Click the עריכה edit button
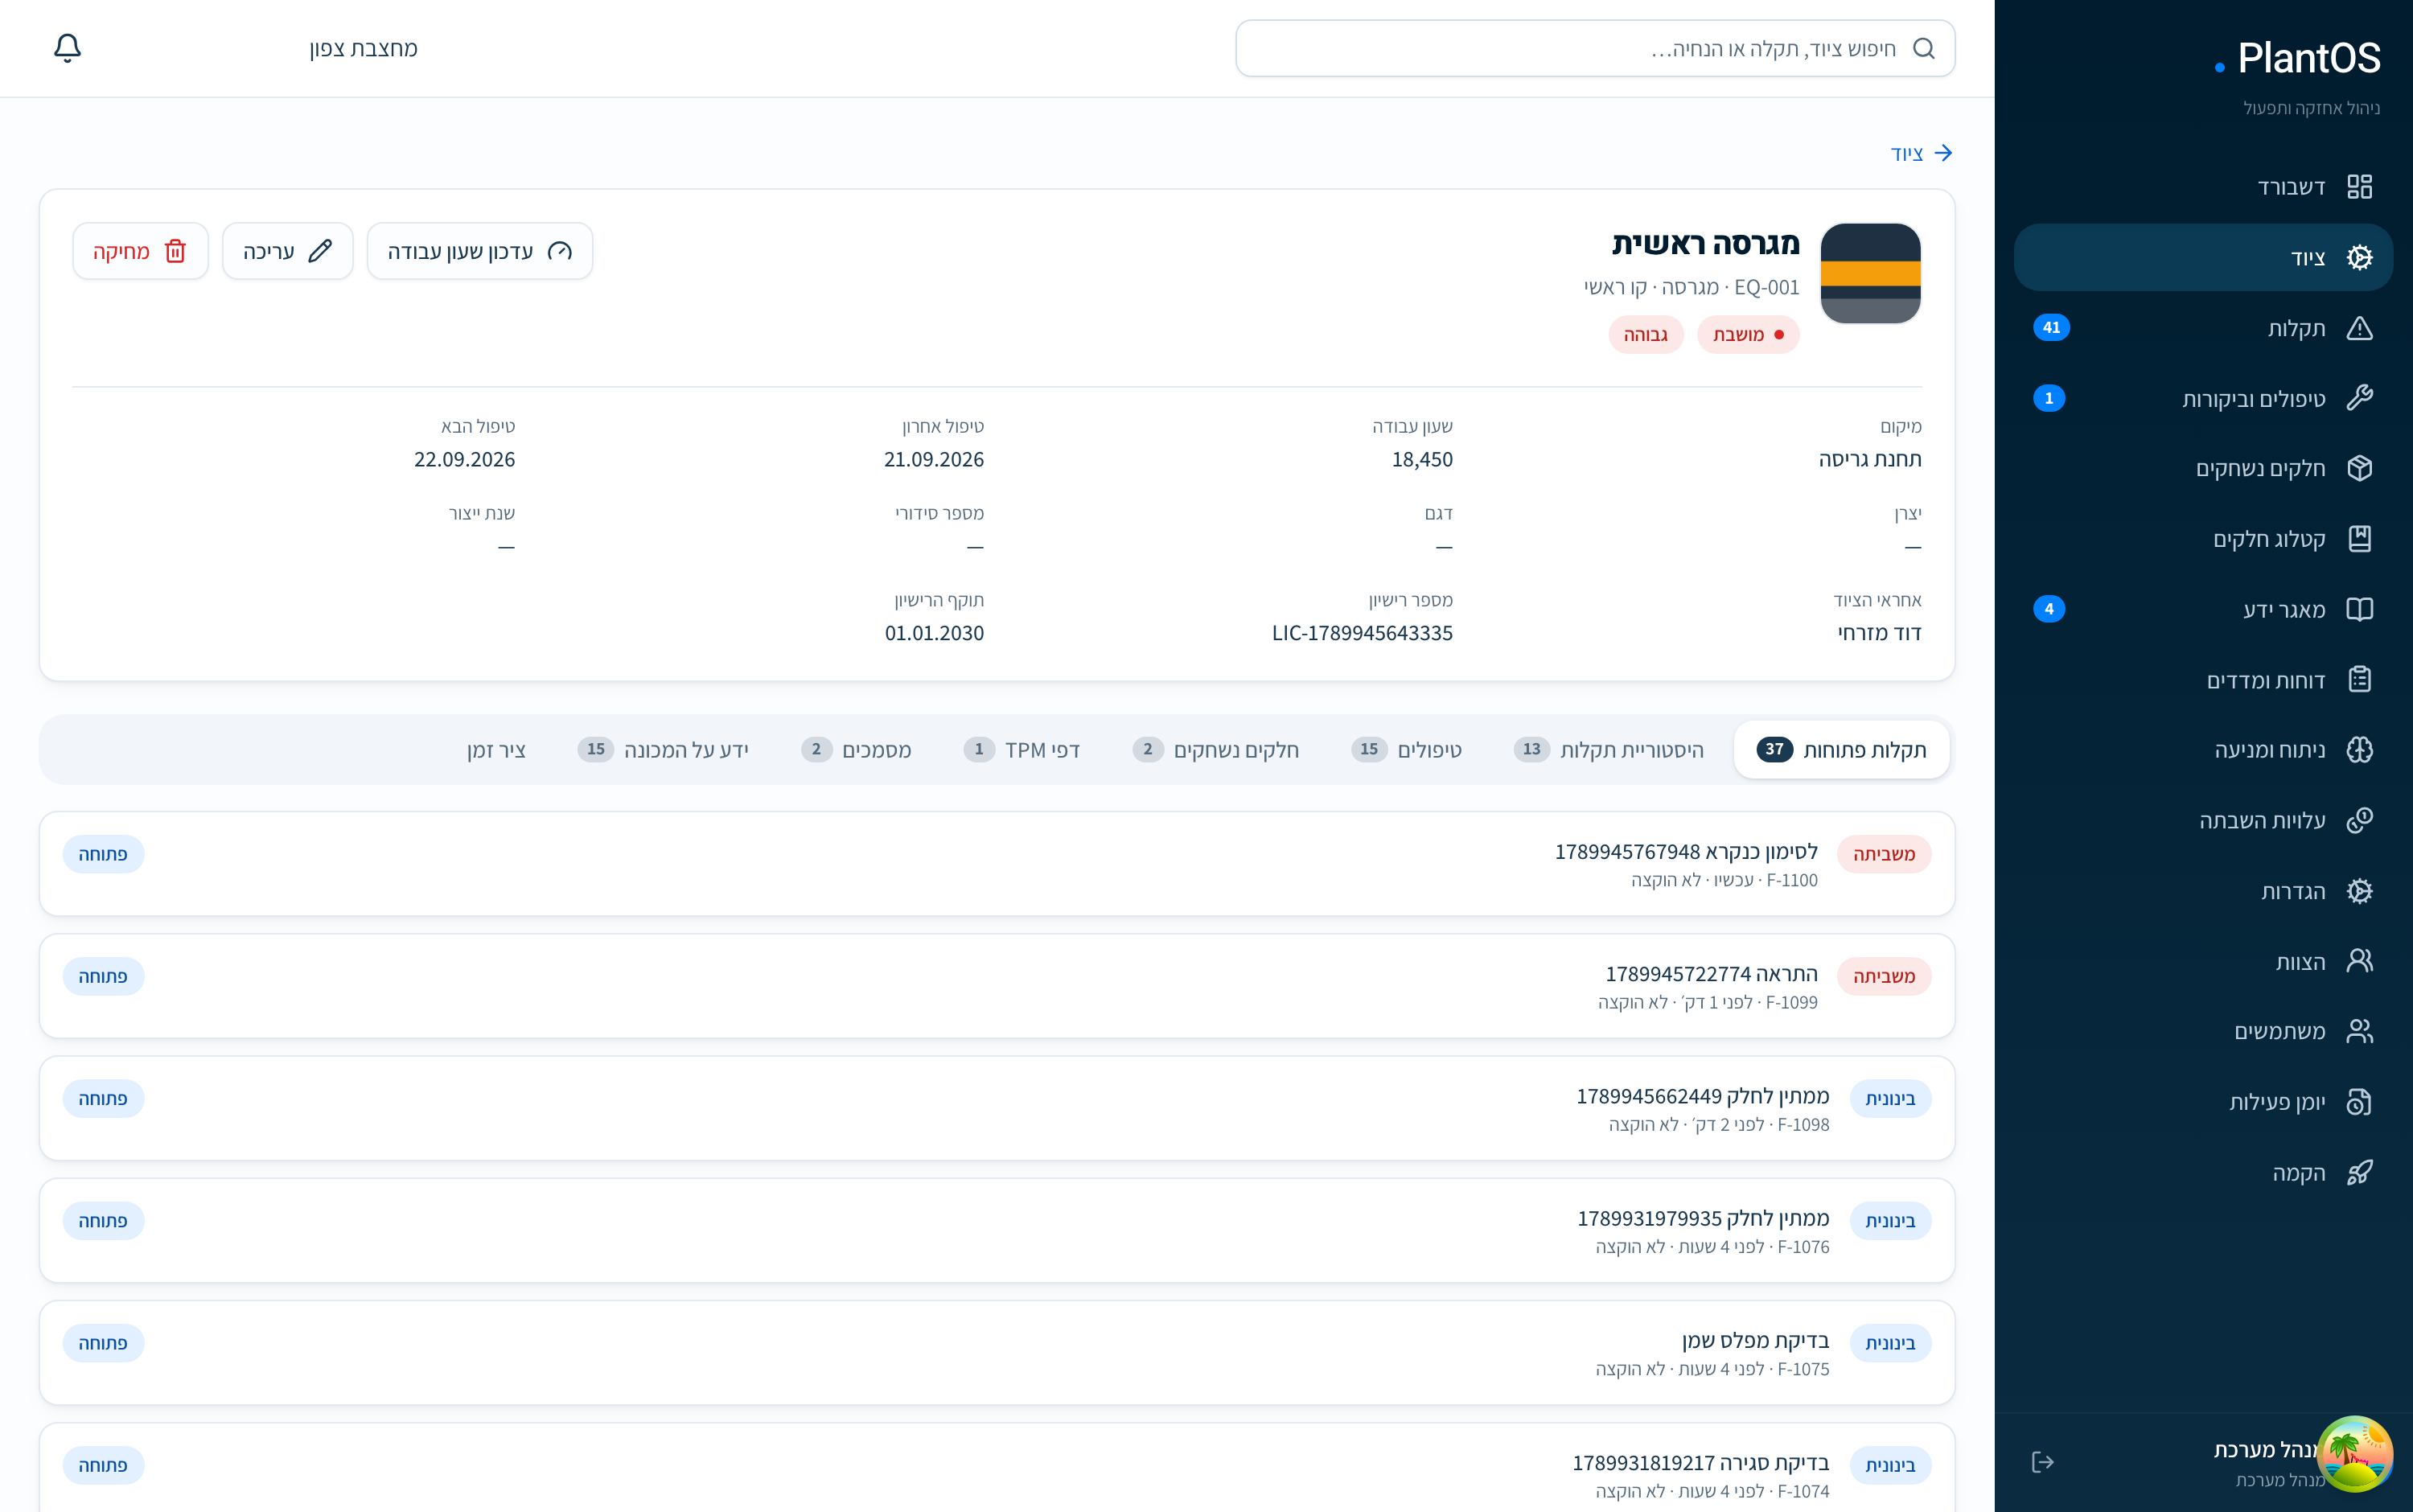 (x=287, y=251)
